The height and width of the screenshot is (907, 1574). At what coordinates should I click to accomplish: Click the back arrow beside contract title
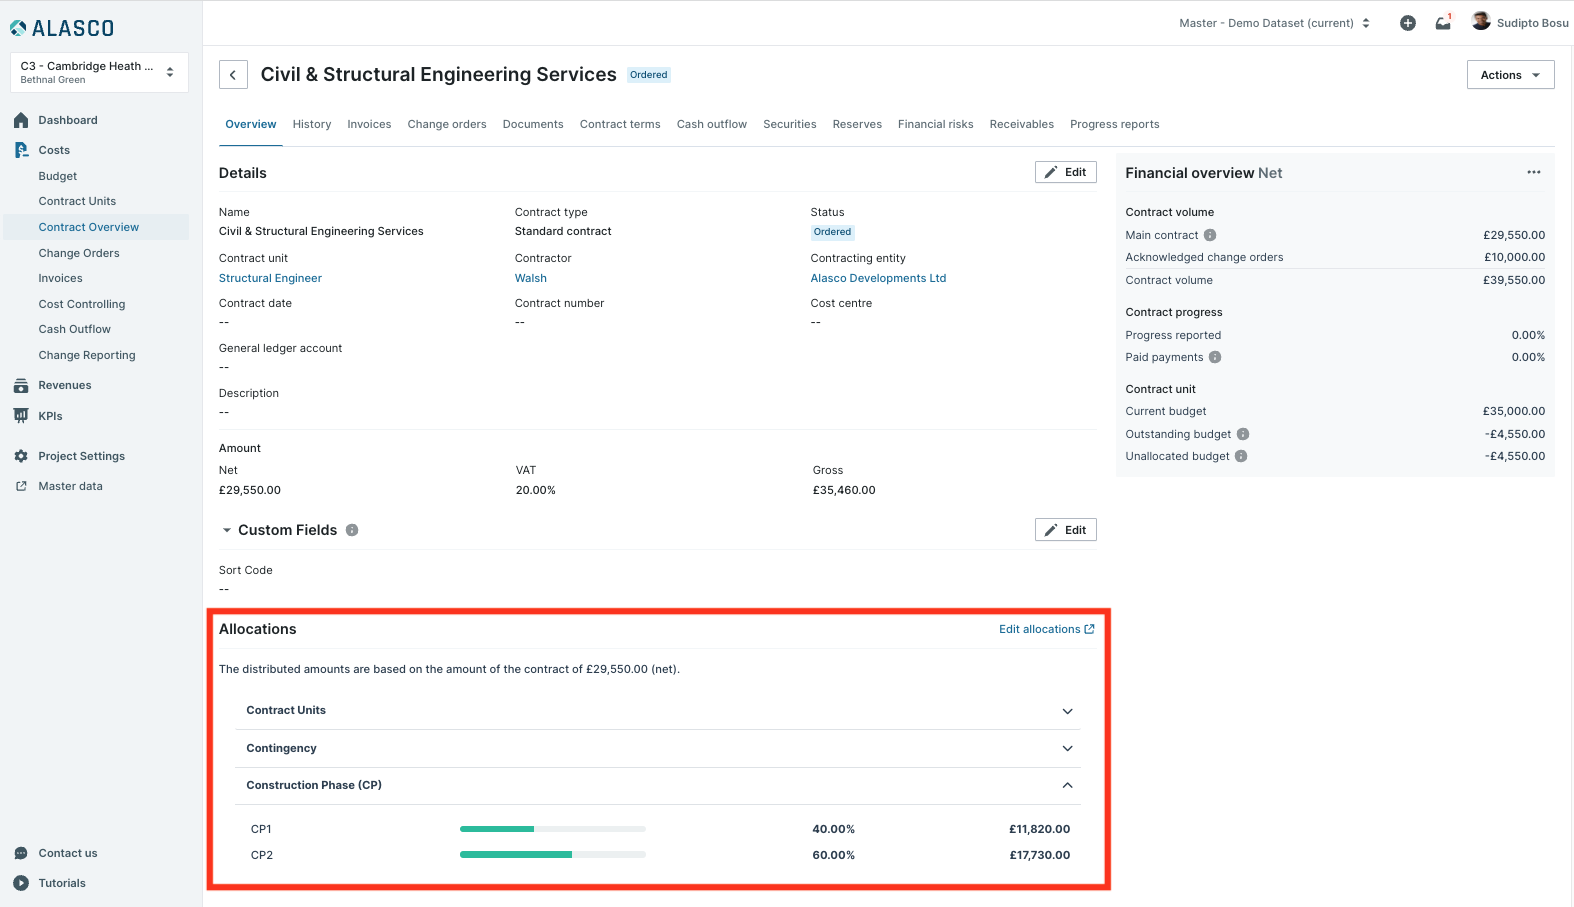pos(233,75)
